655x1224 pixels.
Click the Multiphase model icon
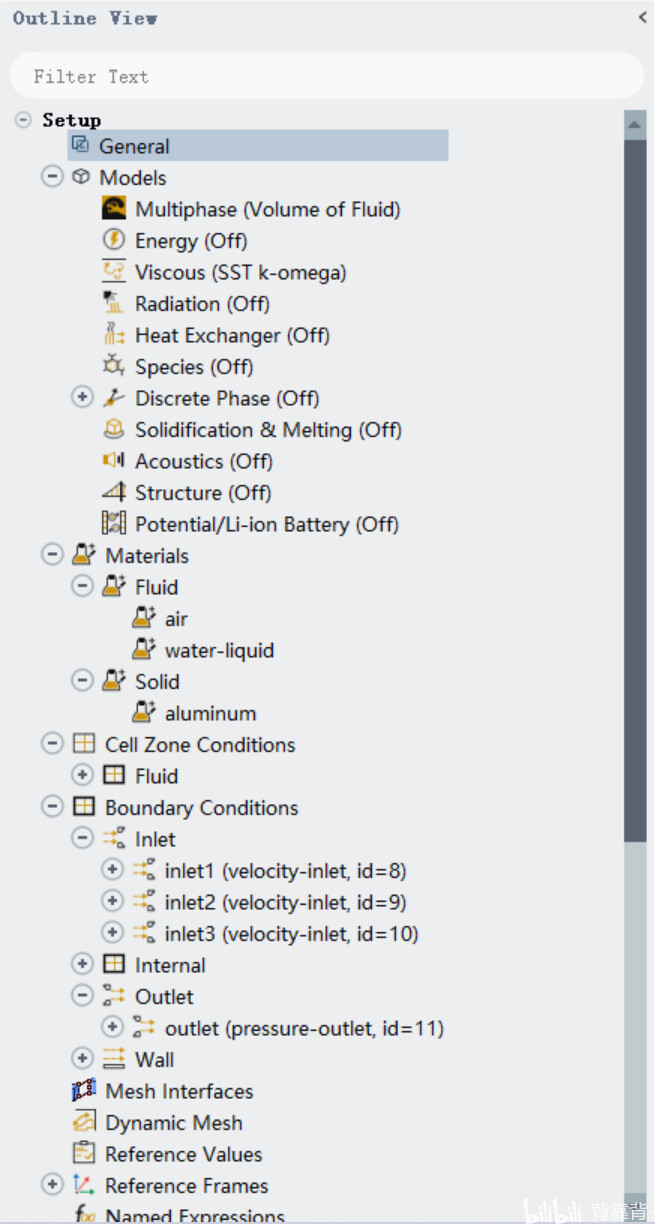coord(114,209)
